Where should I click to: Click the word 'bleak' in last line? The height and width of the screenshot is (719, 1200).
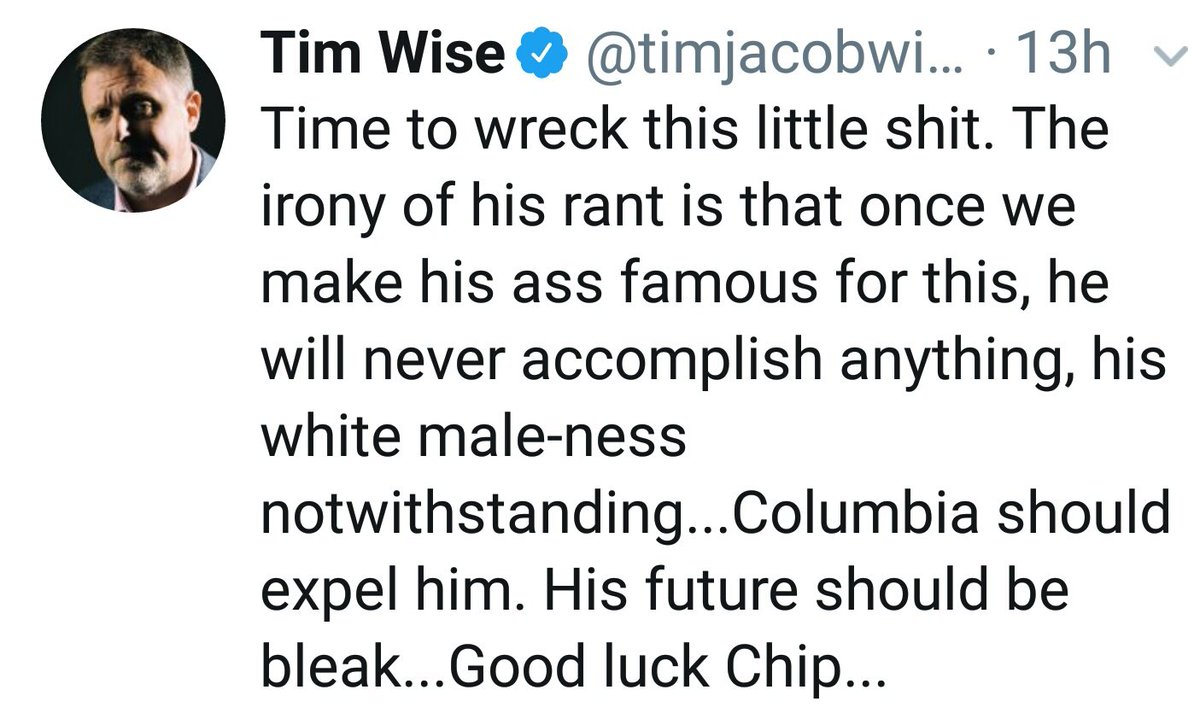(328, 665)
